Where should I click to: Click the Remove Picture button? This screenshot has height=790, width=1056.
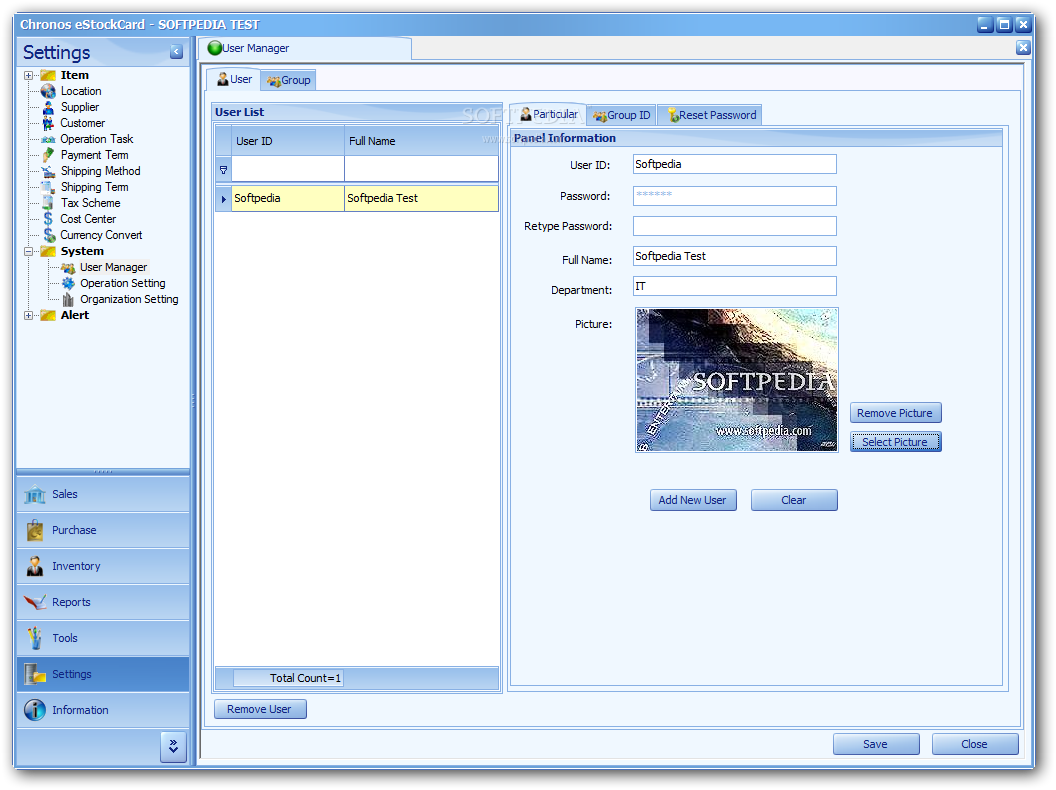point(895,413)
